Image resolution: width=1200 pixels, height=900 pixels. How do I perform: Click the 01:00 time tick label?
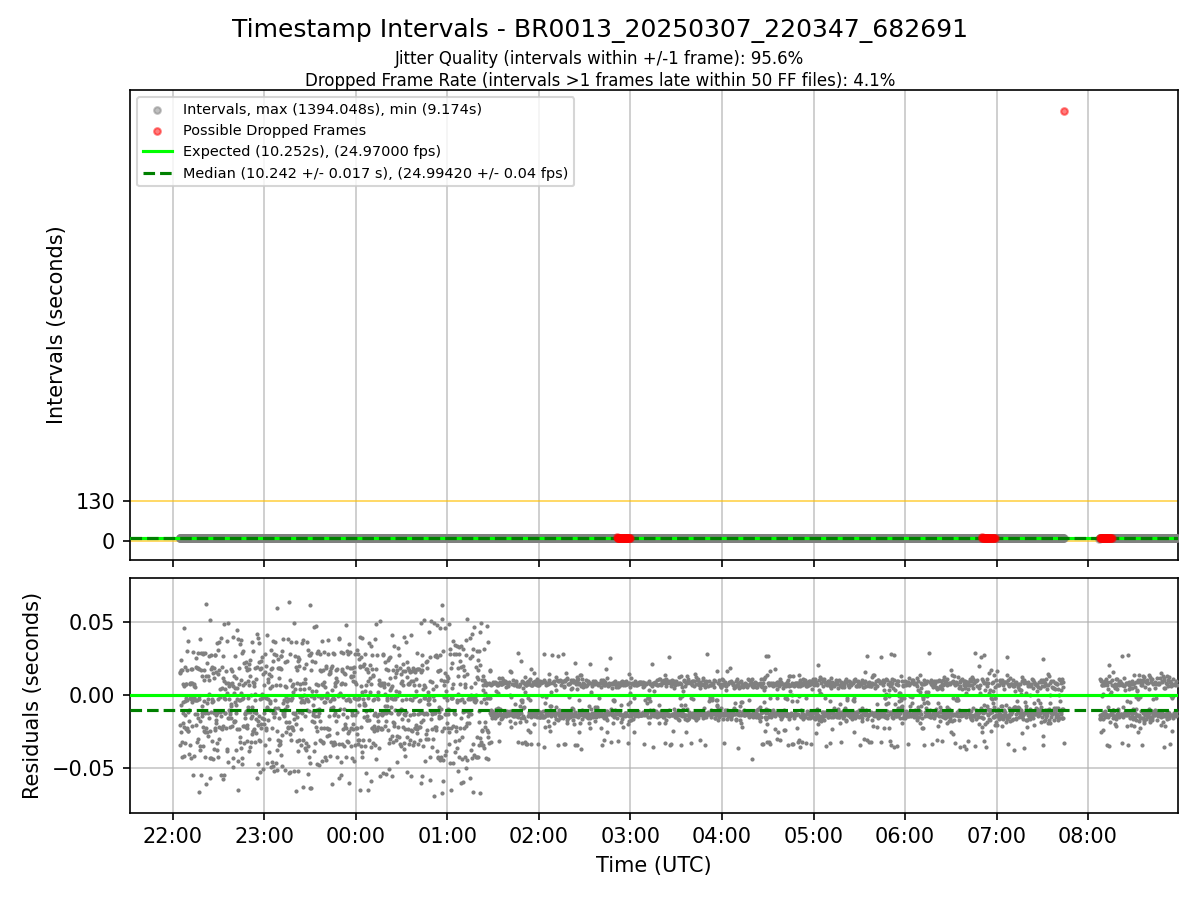point(447,835)
